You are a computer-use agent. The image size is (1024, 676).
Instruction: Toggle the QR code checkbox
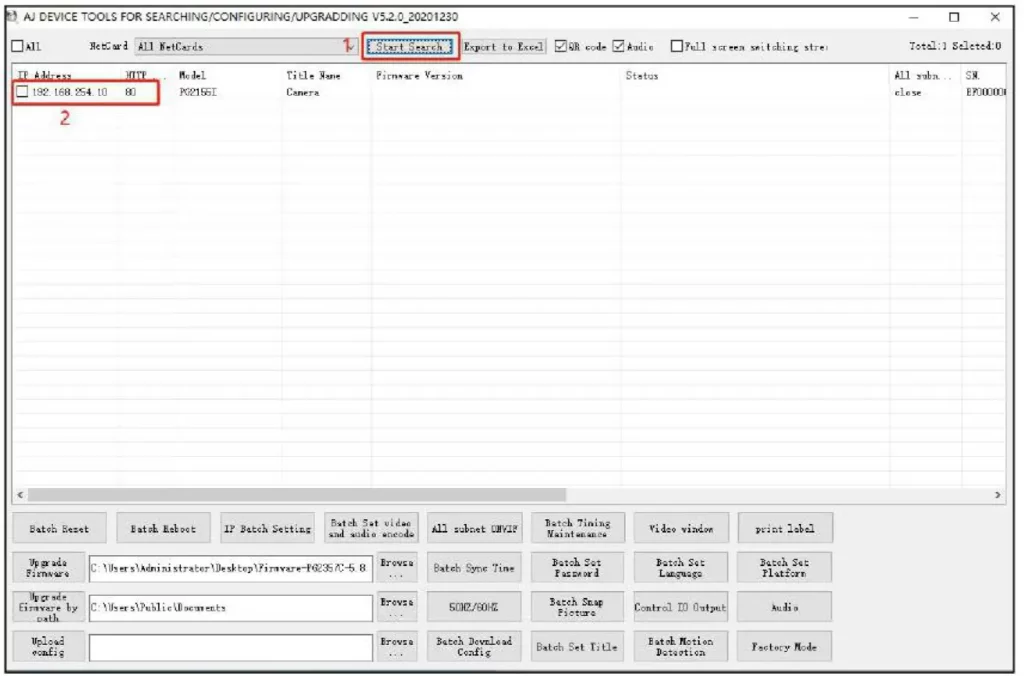point(560,46)
